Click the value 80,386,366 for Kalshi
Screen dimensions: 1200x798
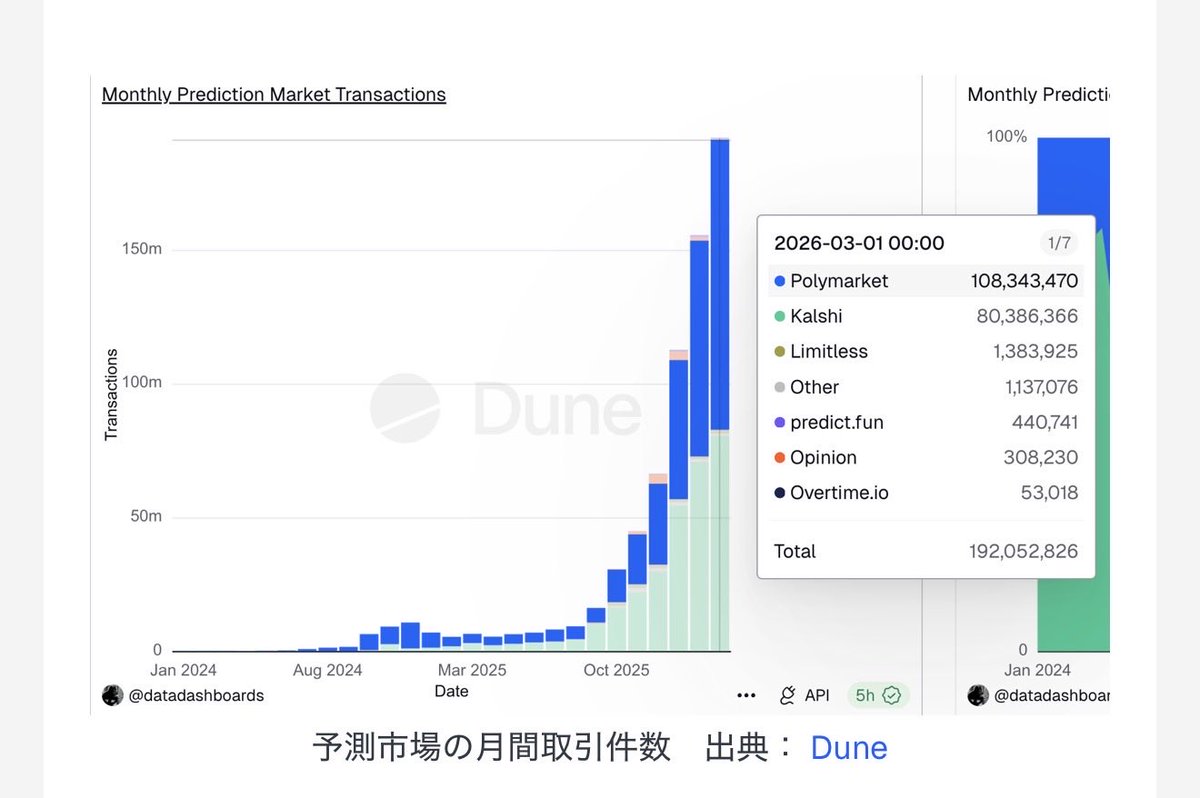(1027, 316)
